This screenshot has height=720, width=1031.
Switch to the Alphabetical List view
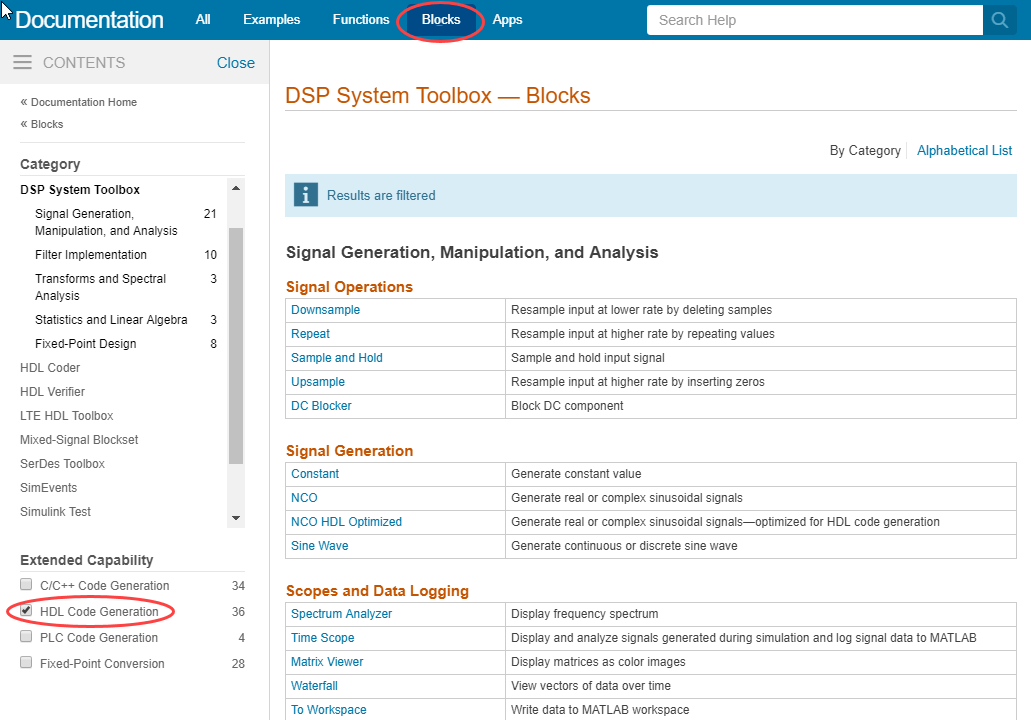coord(964,151)
